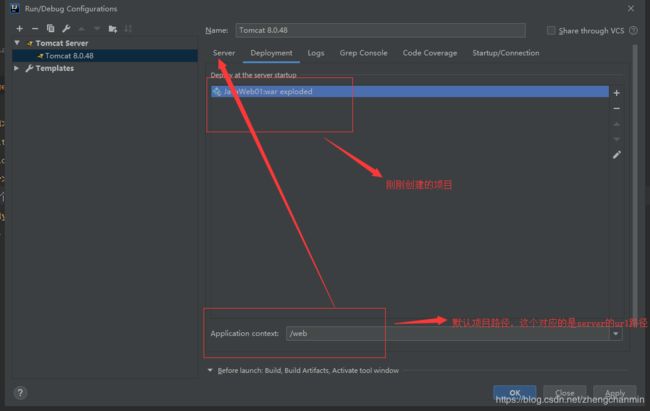Close the Run/Debug Configurations dialog
The width and height of the screenshot is (650, 411).
tap(631, 8)
